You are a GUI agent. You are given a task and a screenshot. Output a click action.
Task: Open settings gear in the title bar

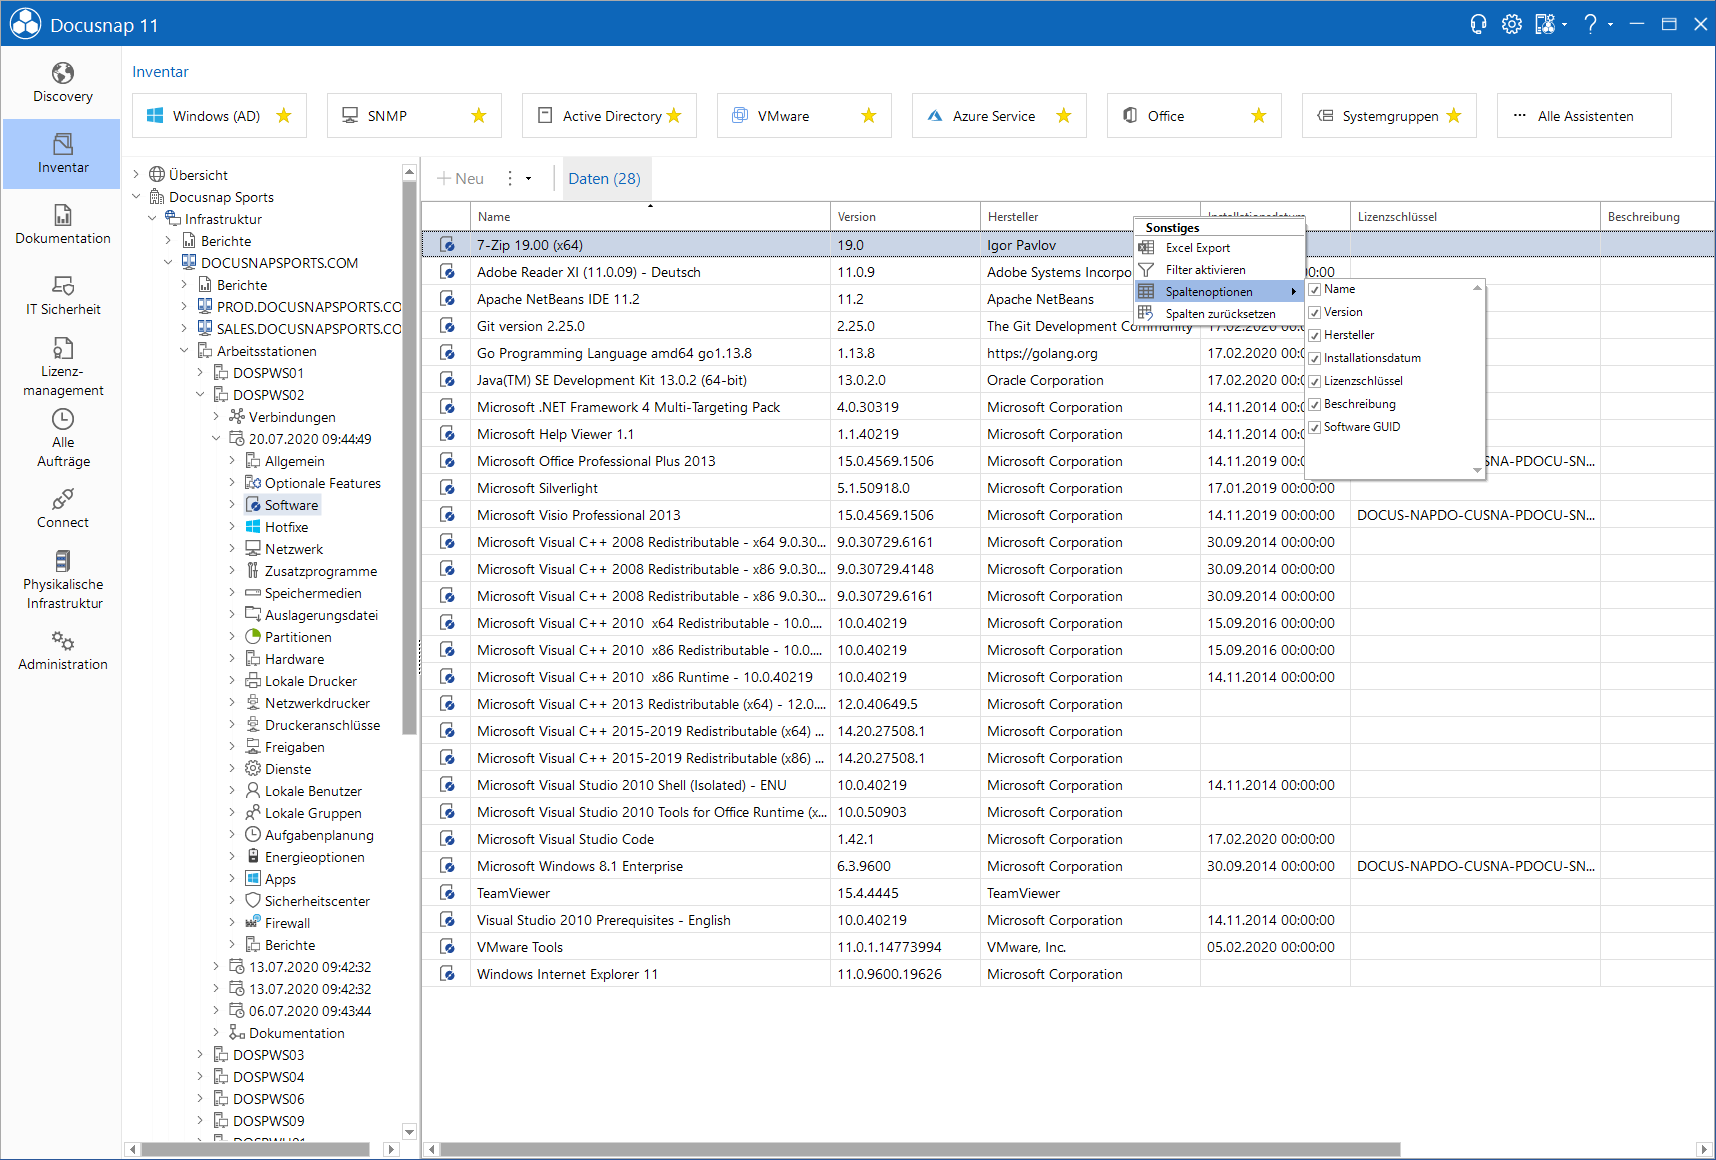coord(1512,24)
